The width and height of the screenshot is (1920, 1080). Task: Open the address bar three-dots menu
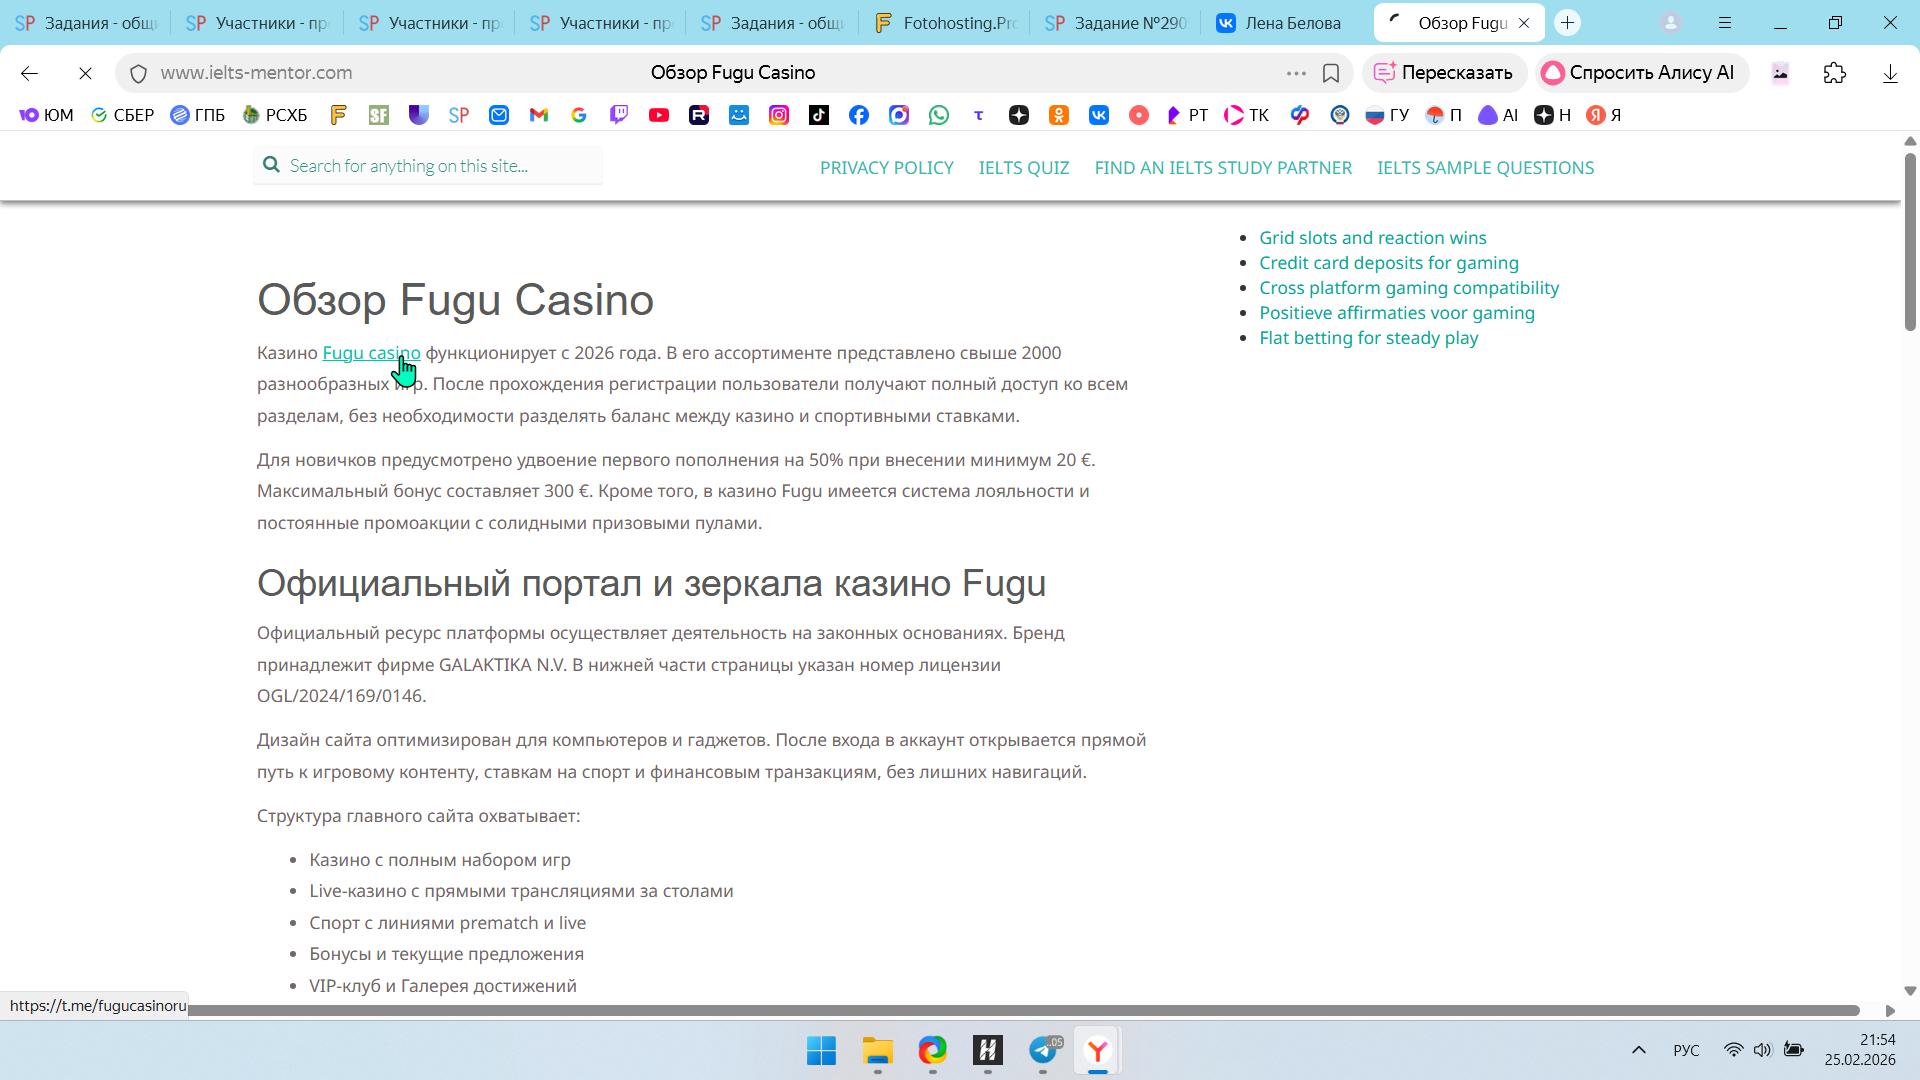click(1296, 73)
